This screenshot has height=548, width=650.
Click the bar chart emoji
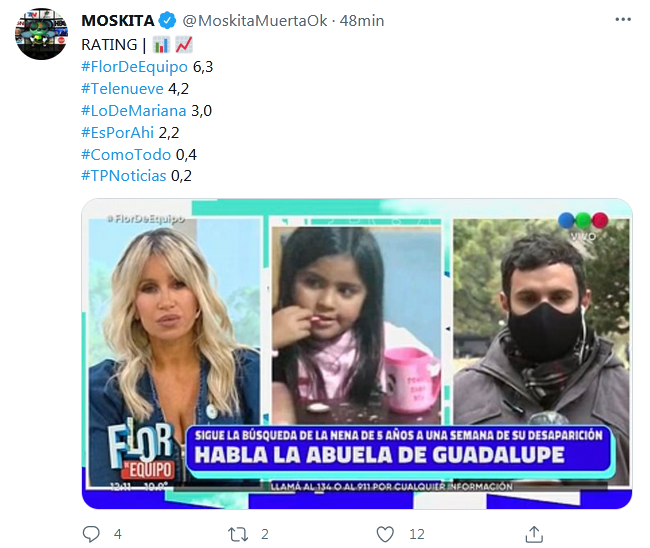coord(161,45)
